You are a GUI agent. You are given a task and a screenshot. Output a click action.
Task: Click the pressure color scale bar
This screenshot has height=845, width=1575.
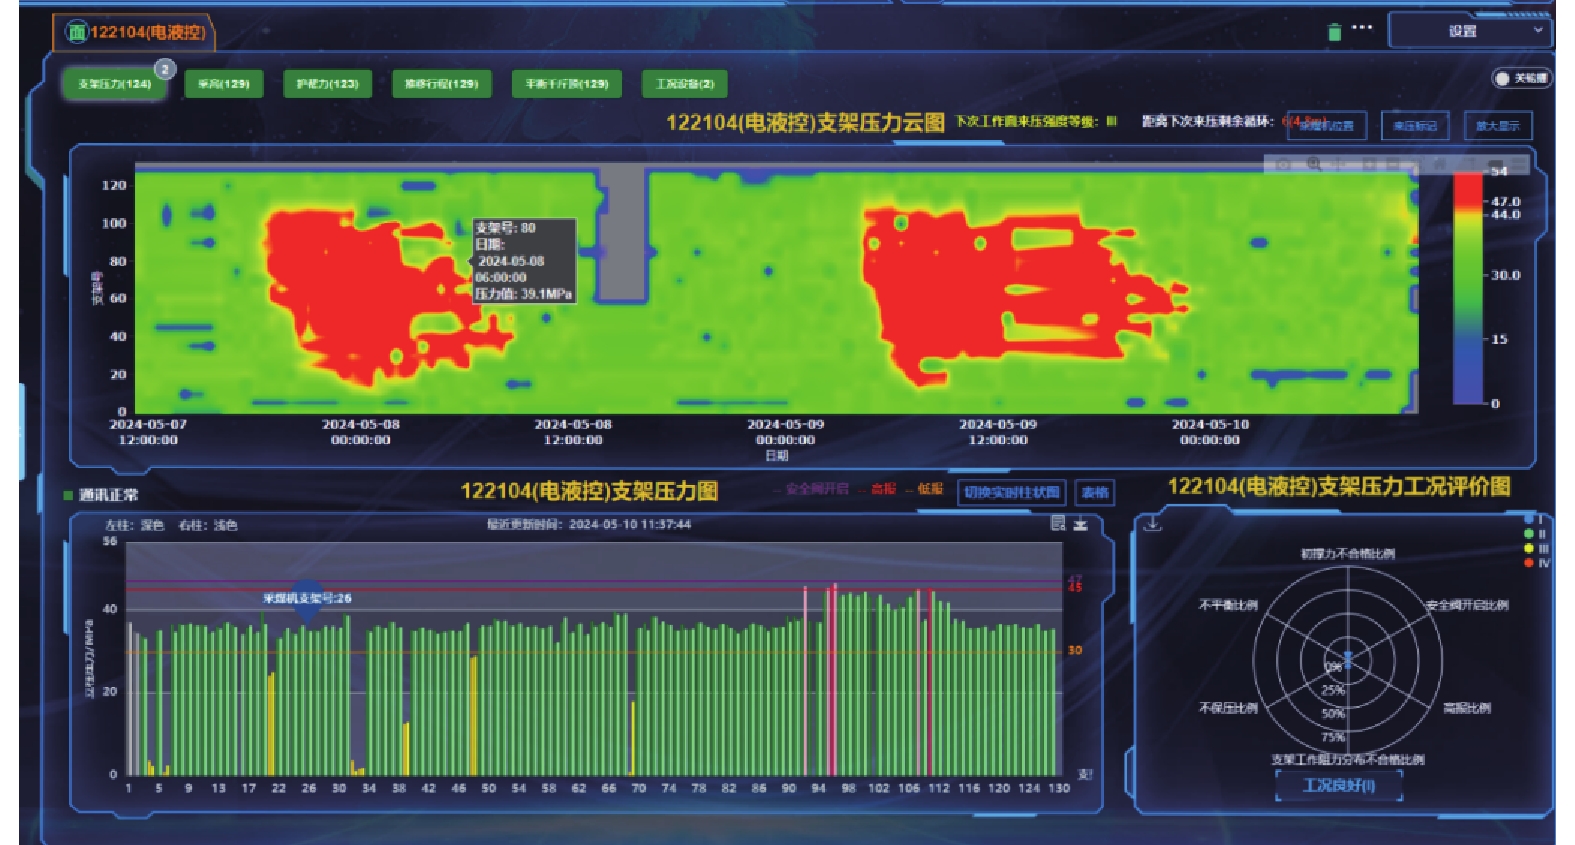click(1467, 289)
